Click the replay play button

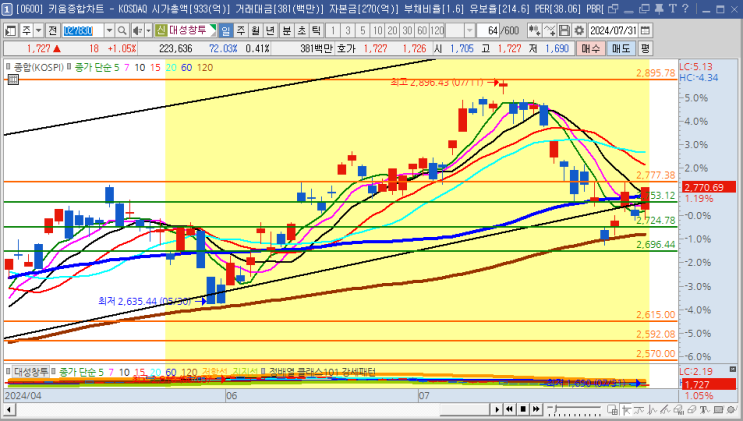click(497, 409)
